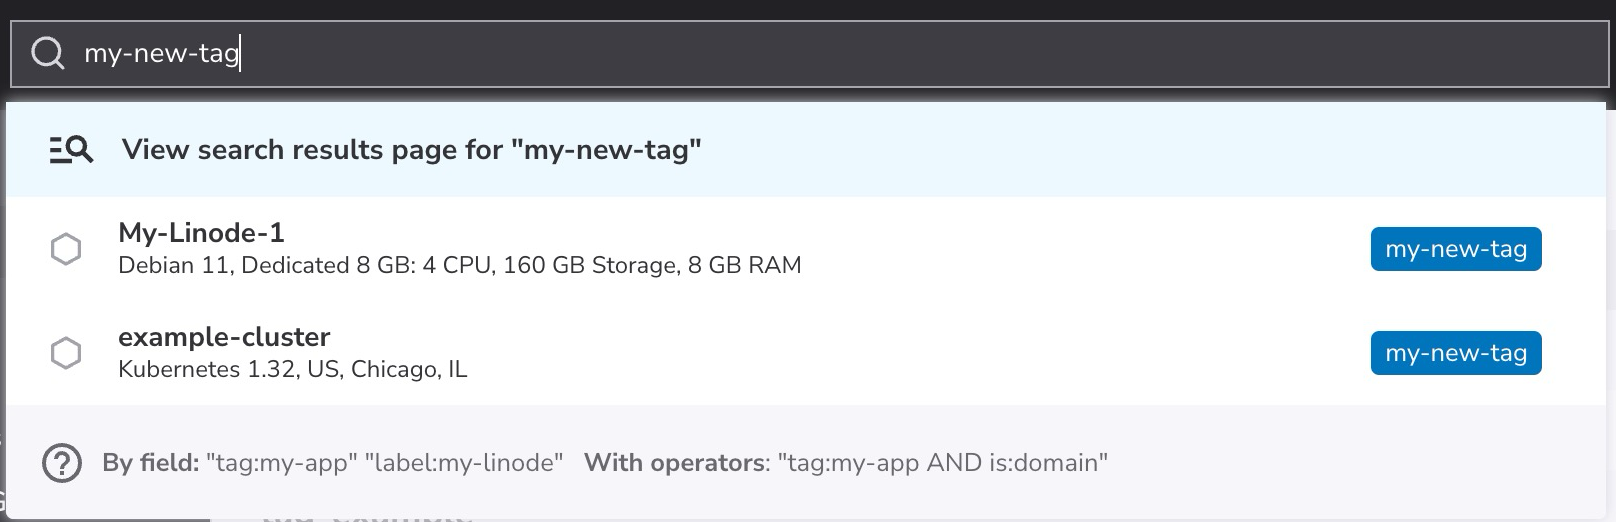
Task: Click the hexagon icon next to My-Linode-1
Action: point(66,249)
